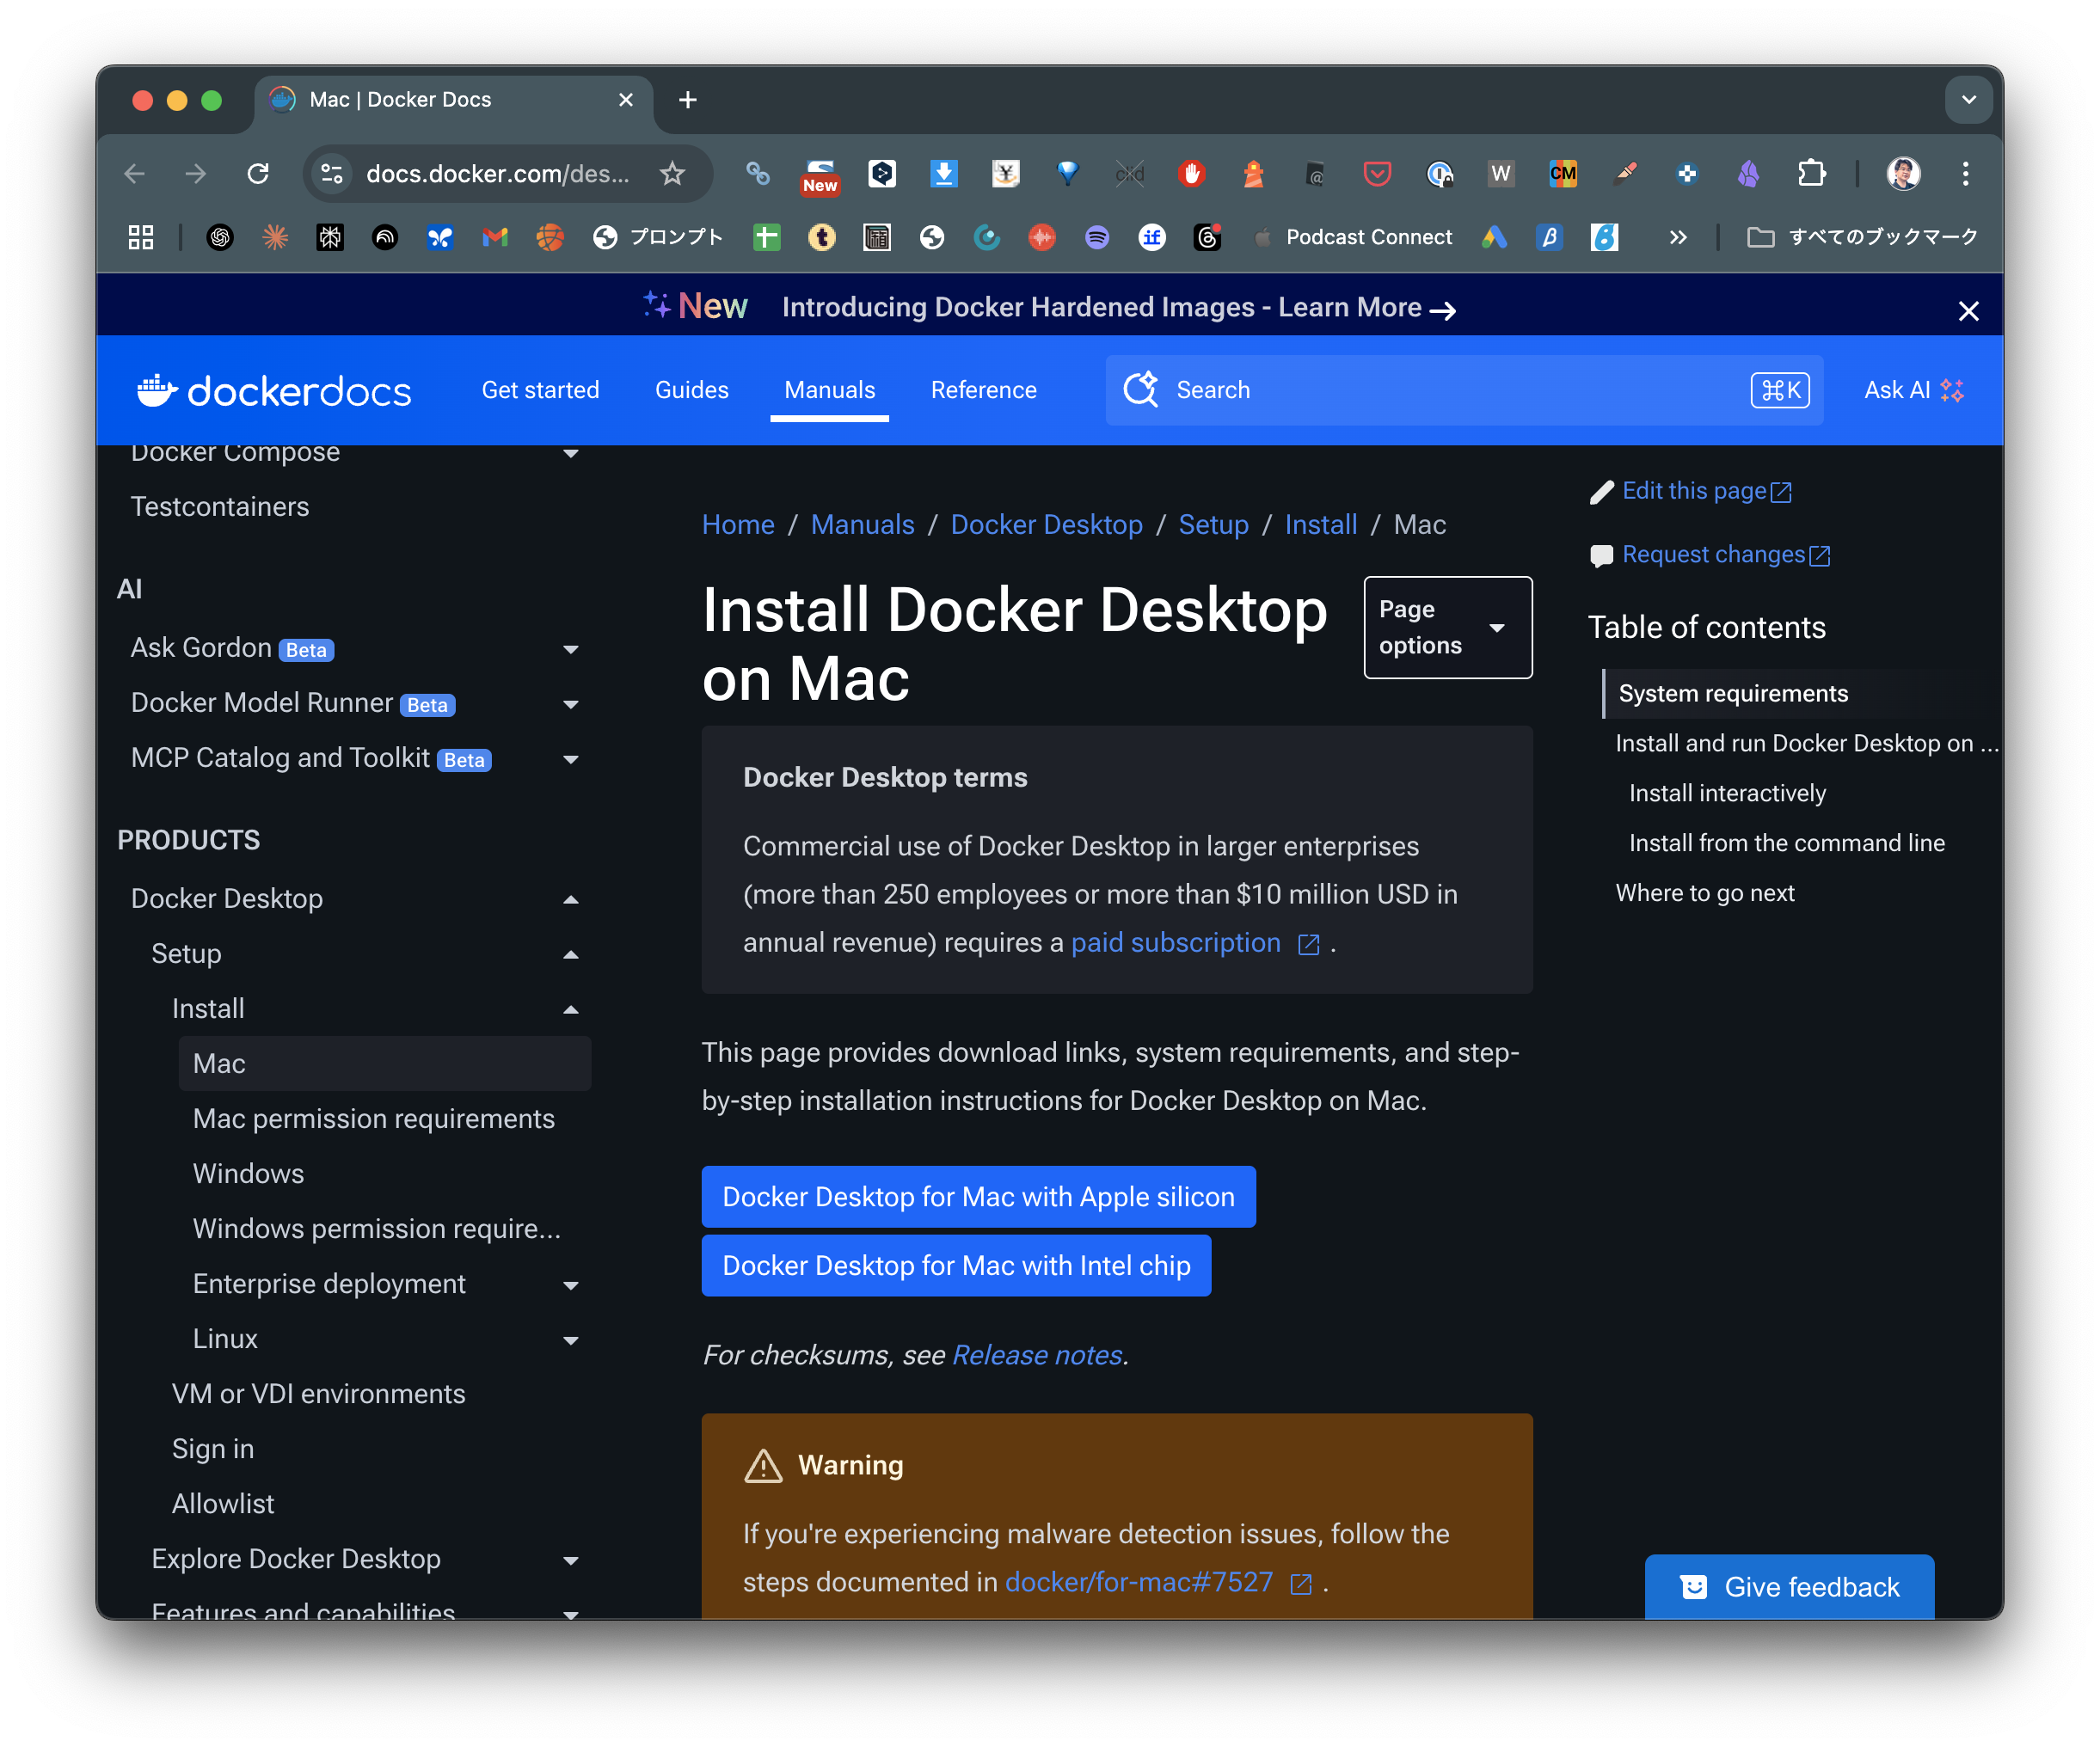Select Allowlist in the sidebar

point(223,1504)
